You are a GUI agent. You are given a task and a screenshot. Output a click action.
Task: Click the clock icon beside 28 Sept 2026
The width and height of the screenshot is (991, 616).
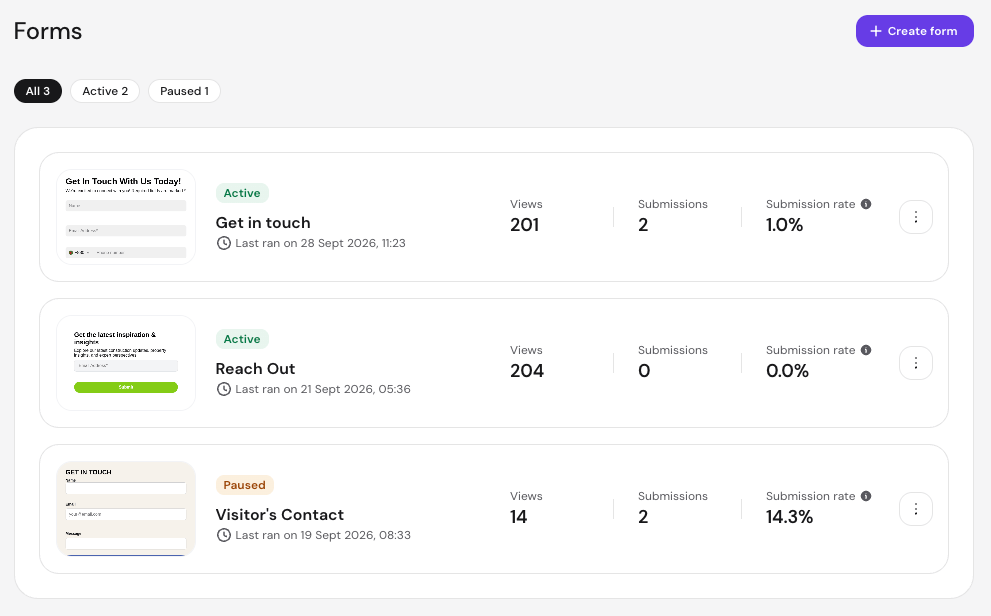click(x=224, y=243)
